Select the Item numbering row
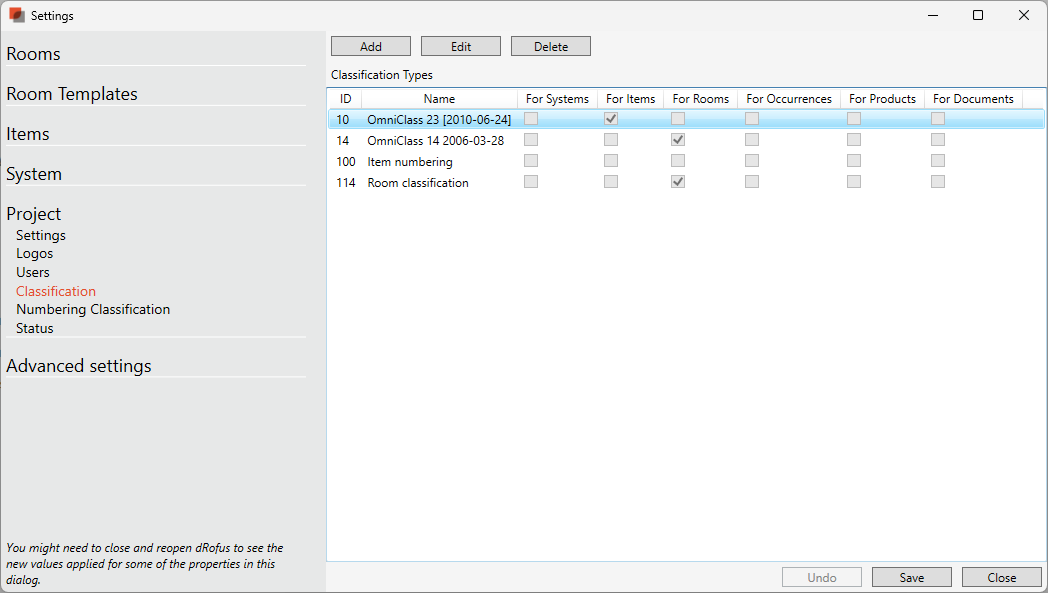The width and height of the screenshot is (1048, 593). 410,162
